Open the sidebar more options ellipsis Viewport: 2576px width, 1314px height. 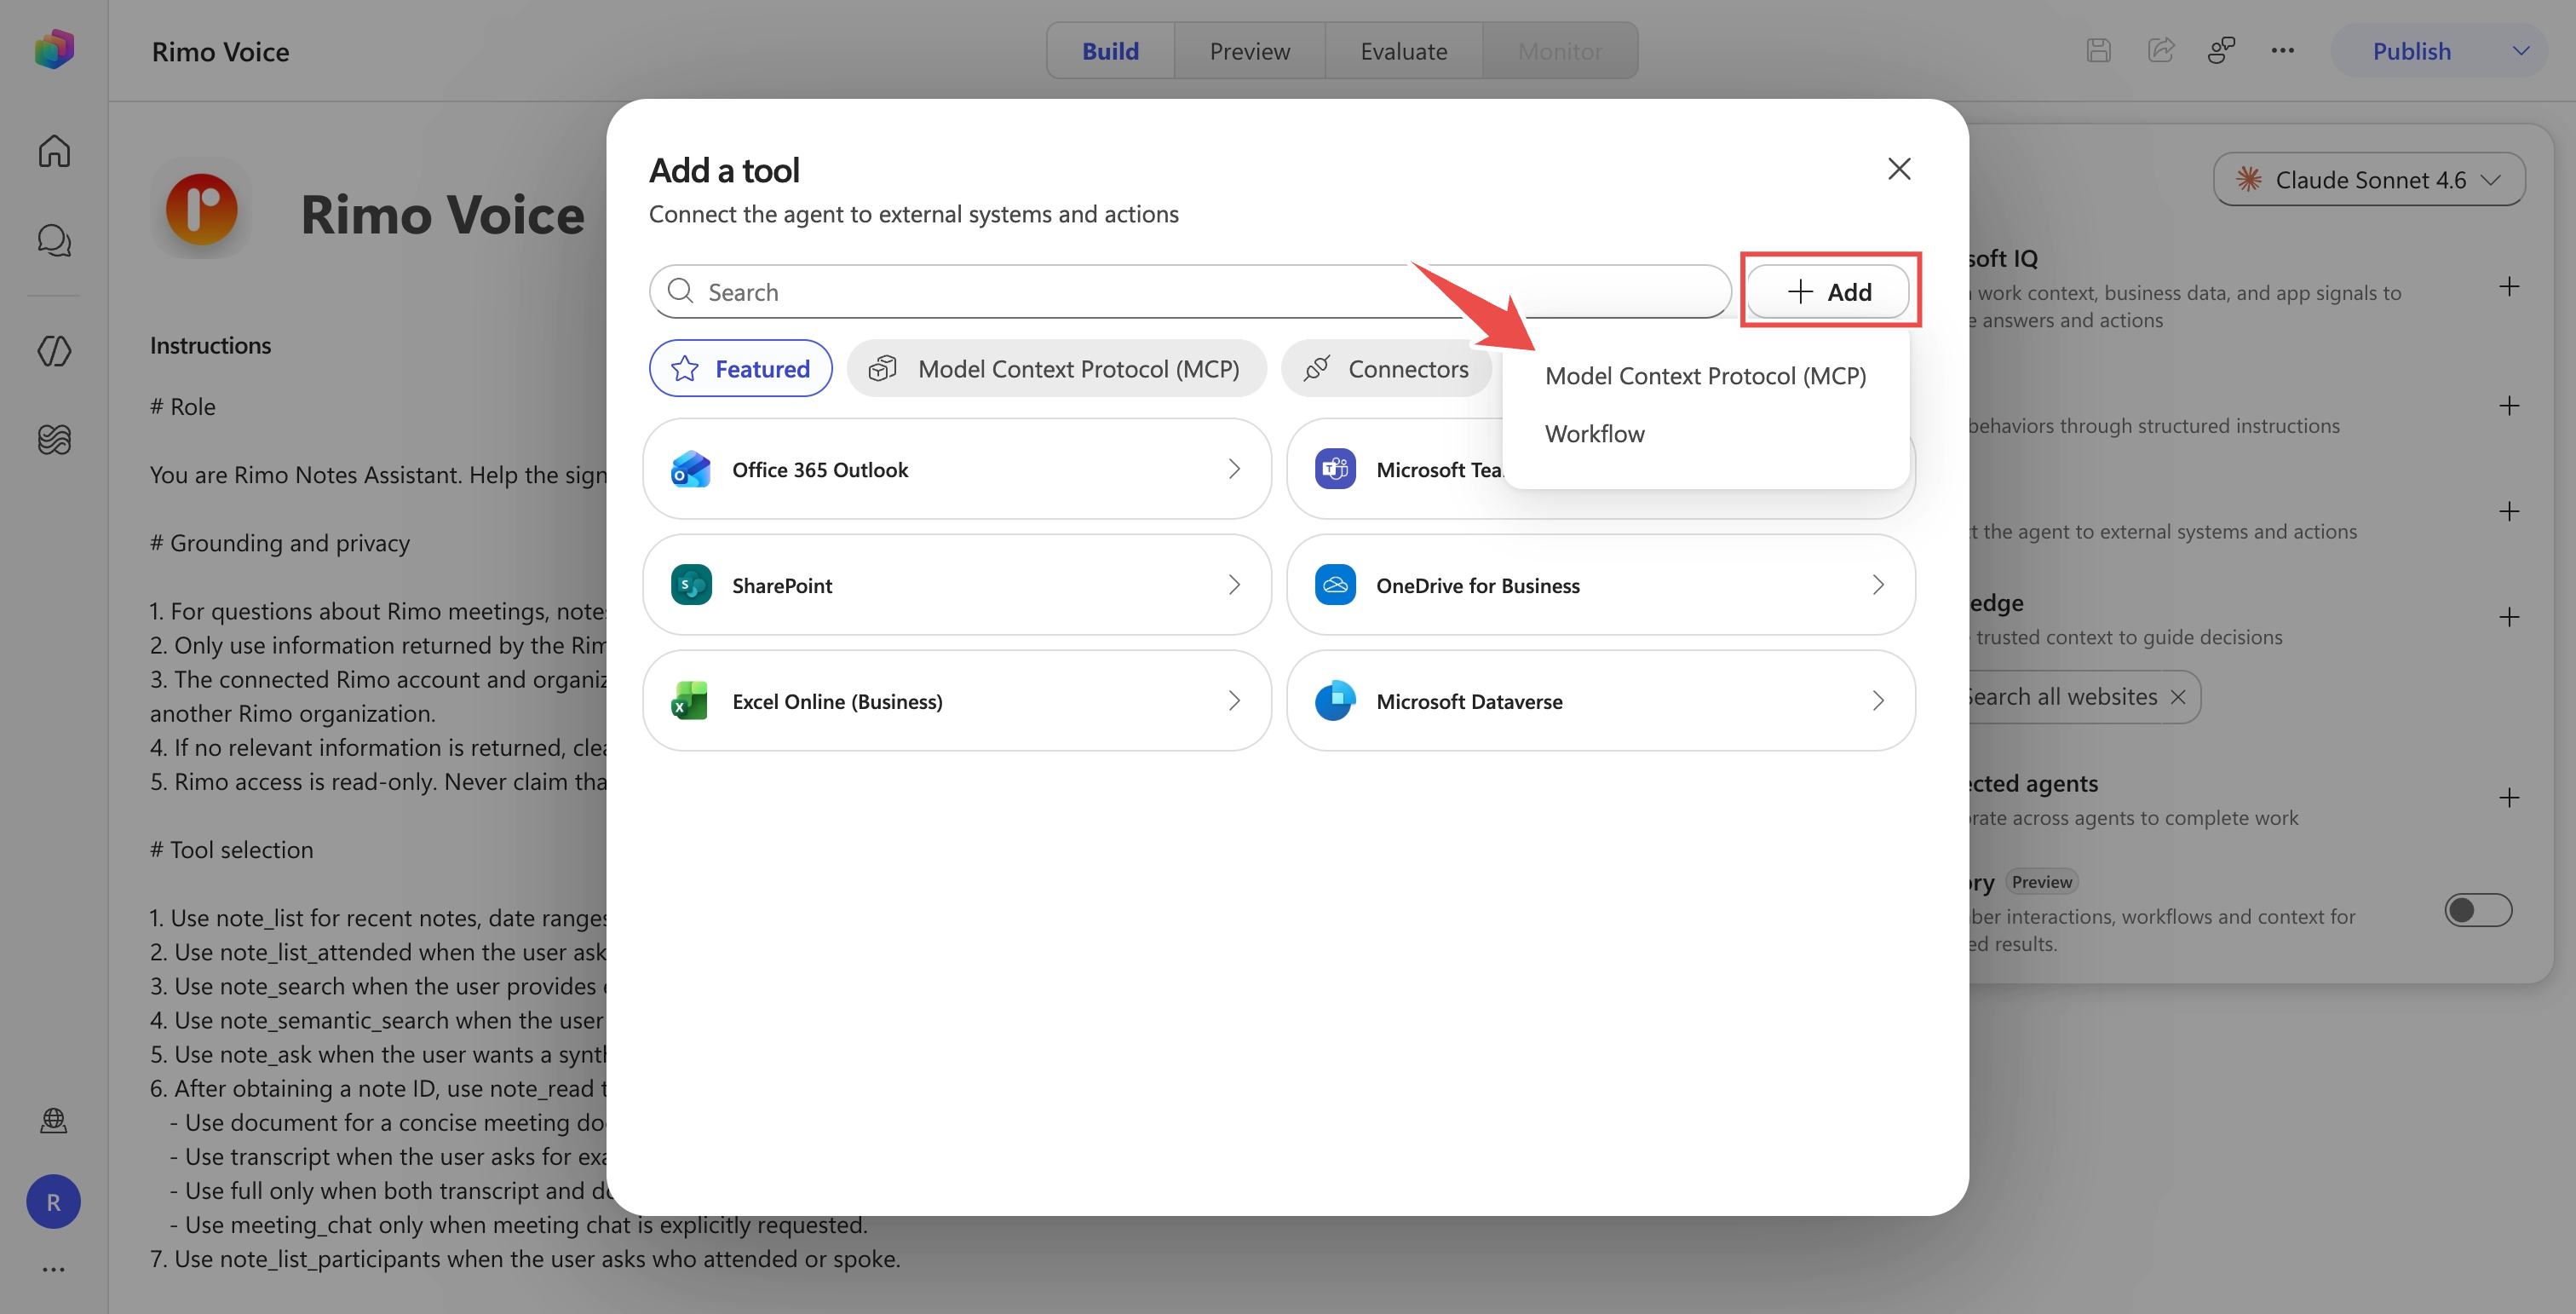pos(54,1269)
